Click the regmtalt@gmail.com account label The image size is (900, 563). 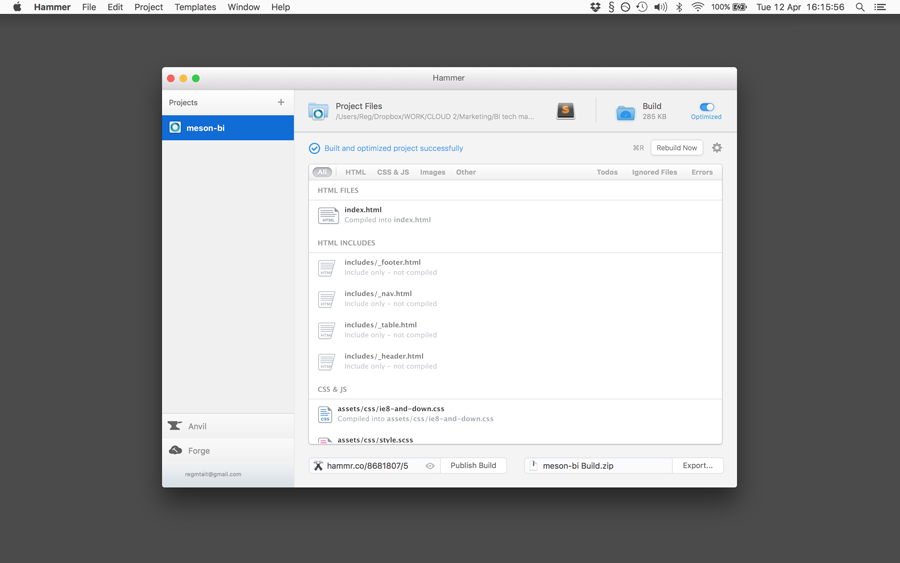(x=213, y=474)
